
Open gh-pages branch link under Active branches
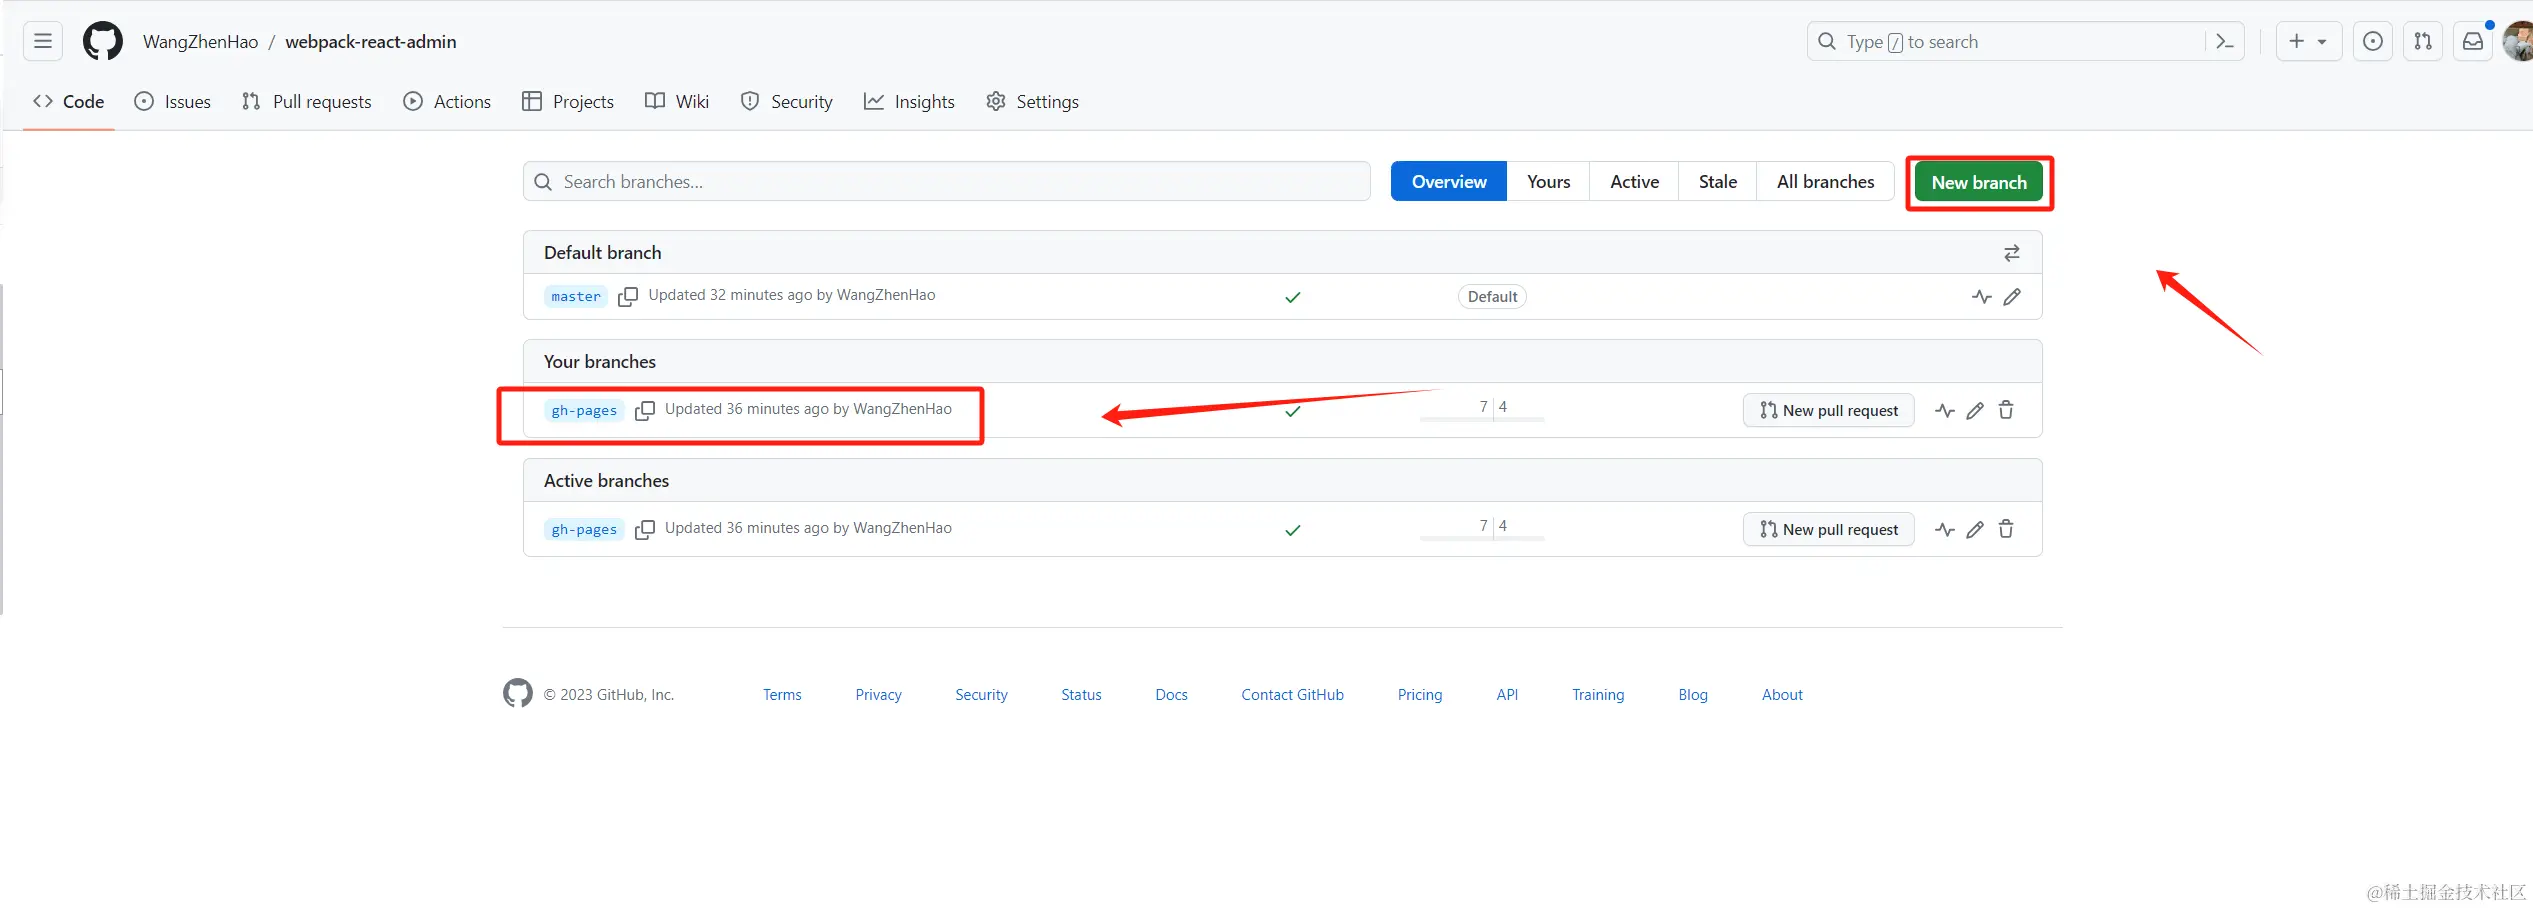pyautogui.click(x=584, y=530)
